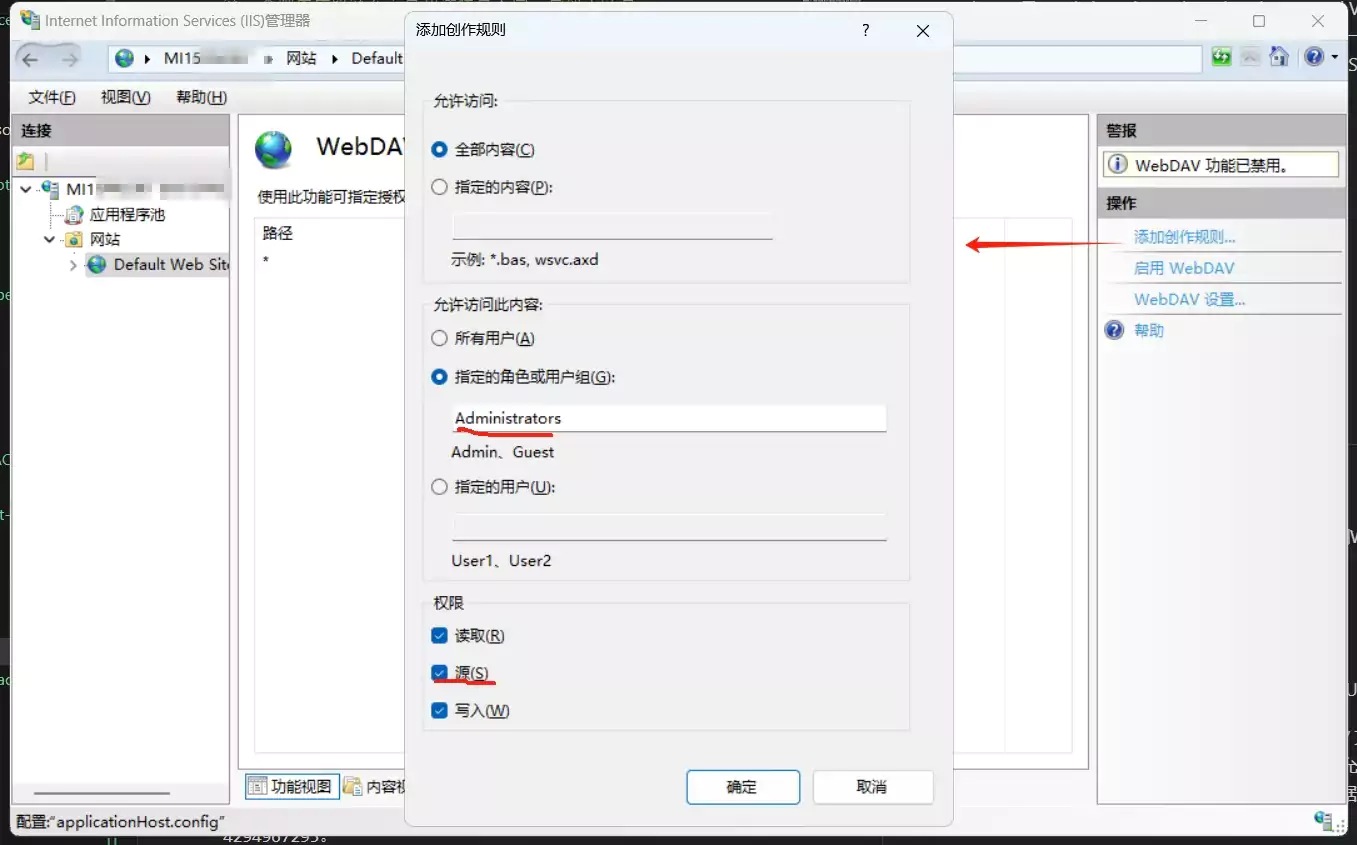Confirm the rule with 确定 button

[743, 787]
